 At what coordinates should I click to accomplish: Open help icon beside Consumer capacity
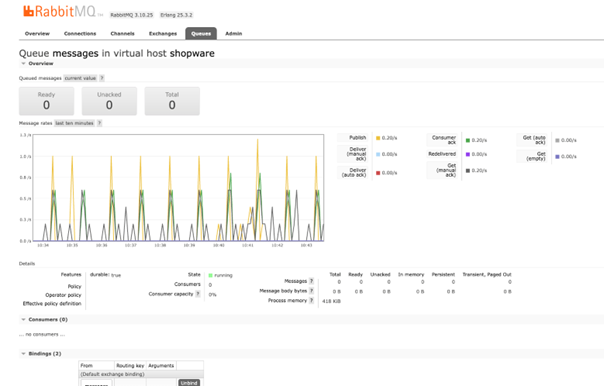point(198,294)
